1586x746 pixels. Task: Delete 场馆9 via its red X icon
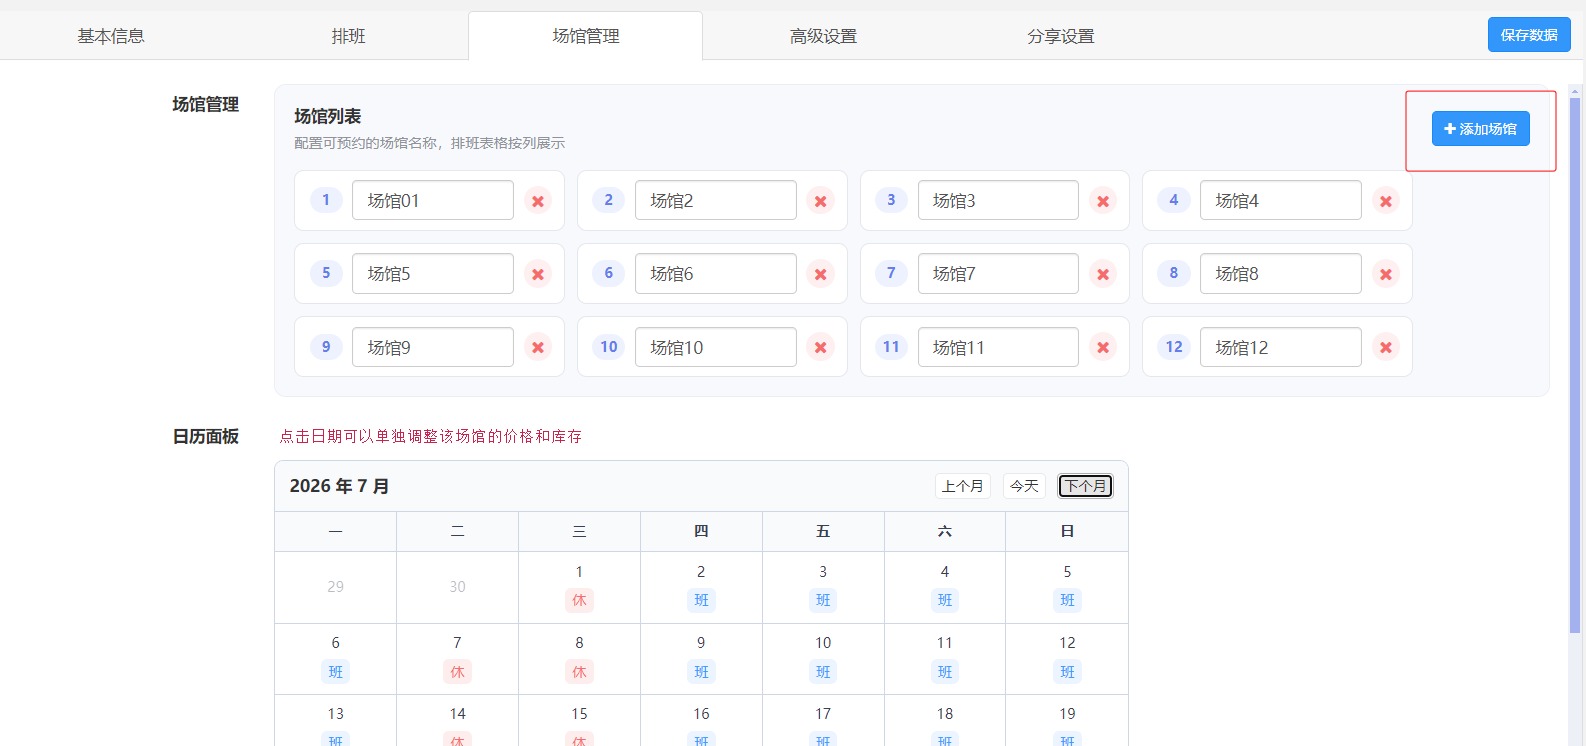(x=538, y=347)
